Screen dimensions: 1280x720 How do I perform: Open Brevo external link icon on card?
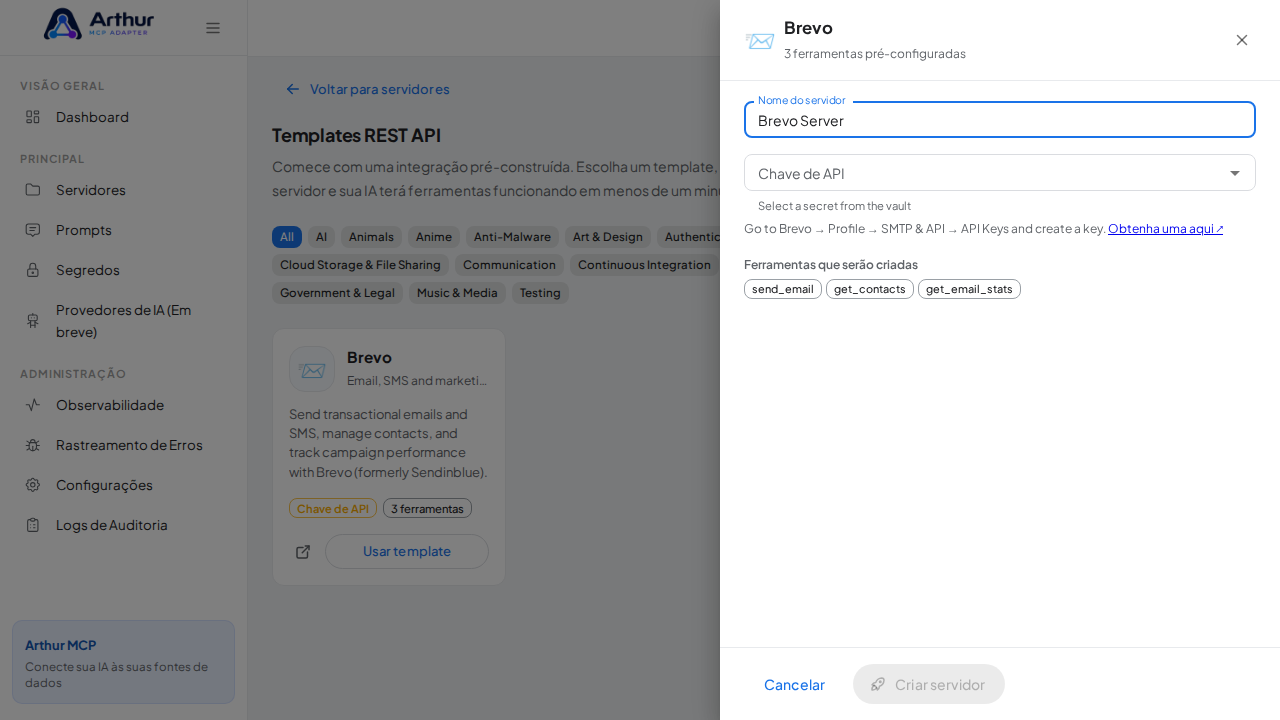point(303,552)
